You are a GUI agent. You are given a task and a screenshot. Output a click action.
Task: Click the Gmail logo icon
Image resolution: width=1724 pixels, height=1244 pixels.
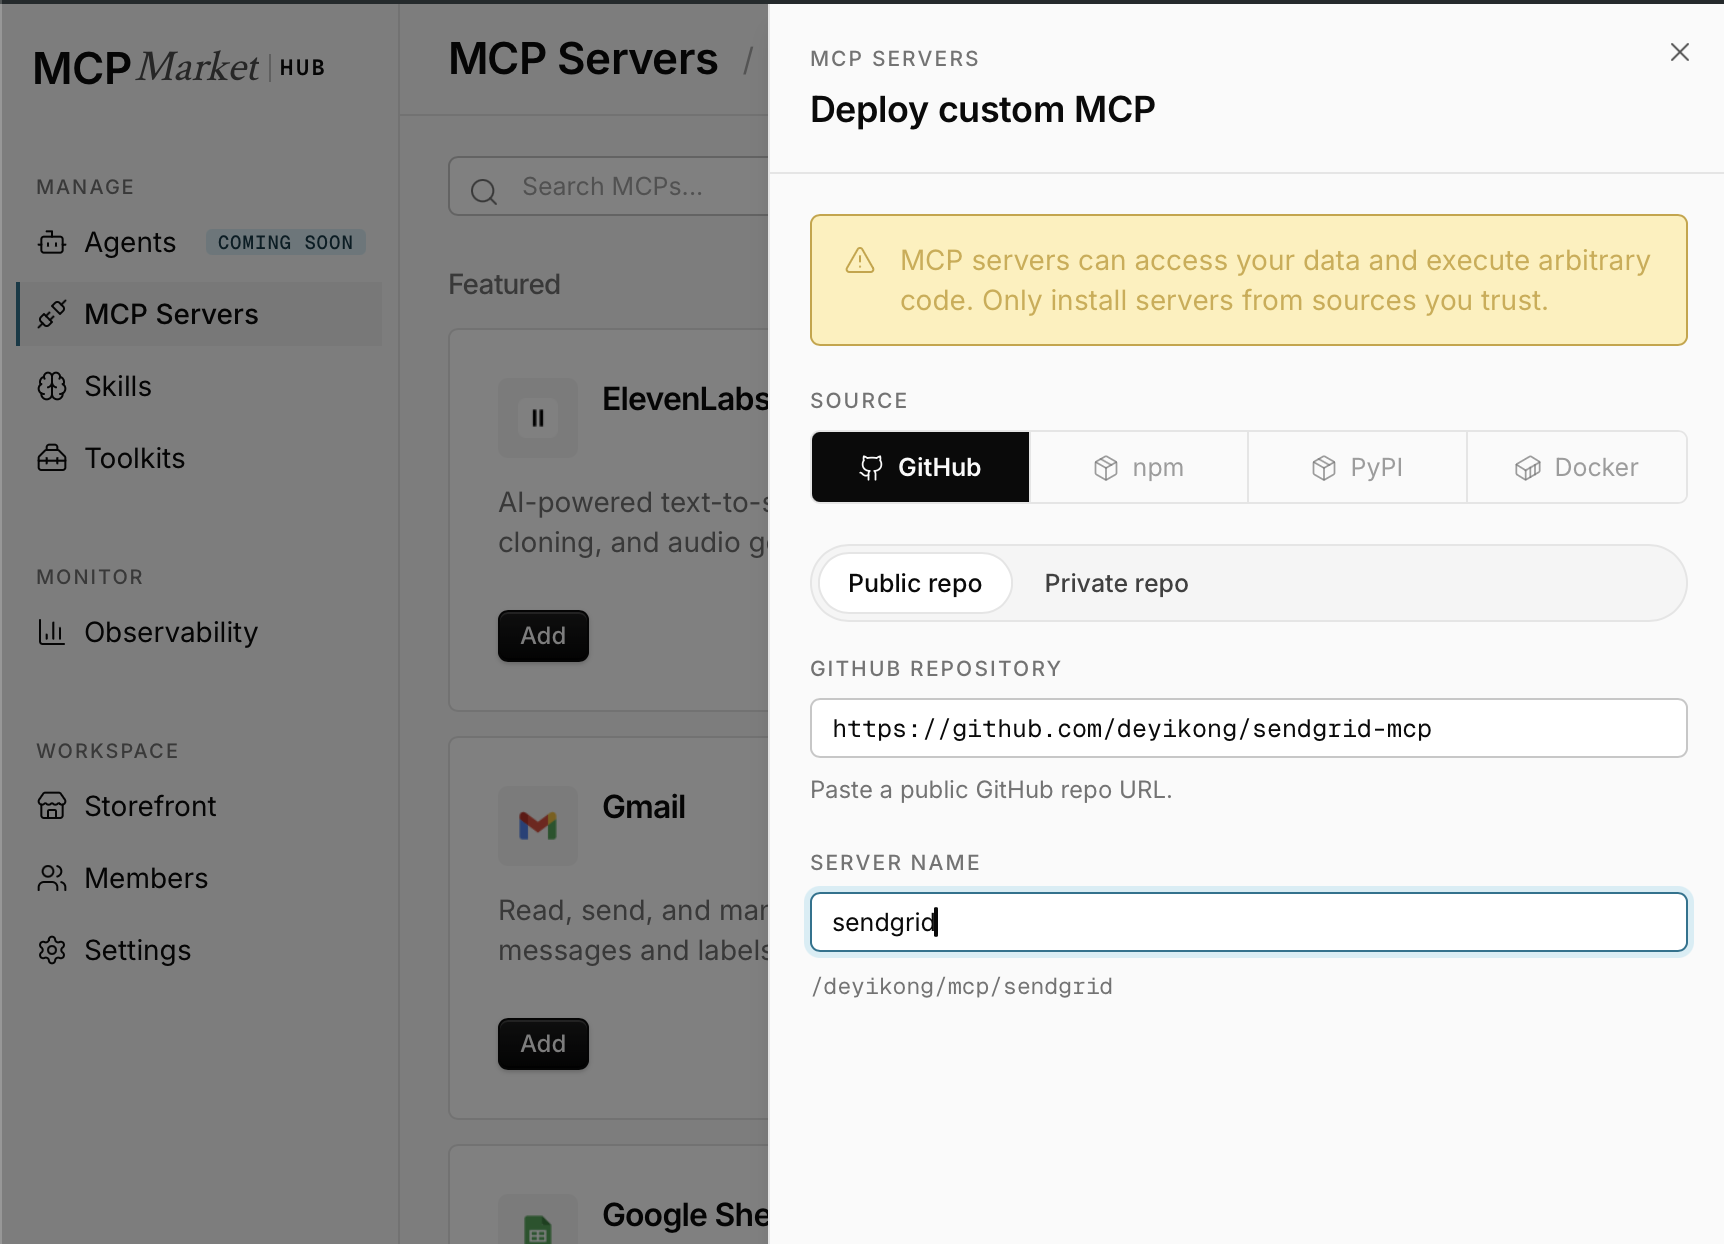(x=538, y=826)
